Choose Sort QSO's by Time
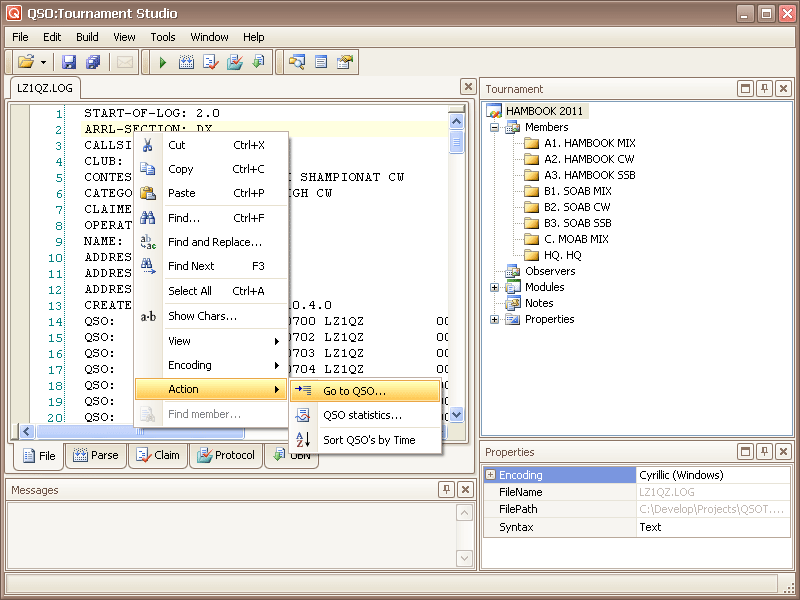The image size is (800, 600). pos(368,440)
